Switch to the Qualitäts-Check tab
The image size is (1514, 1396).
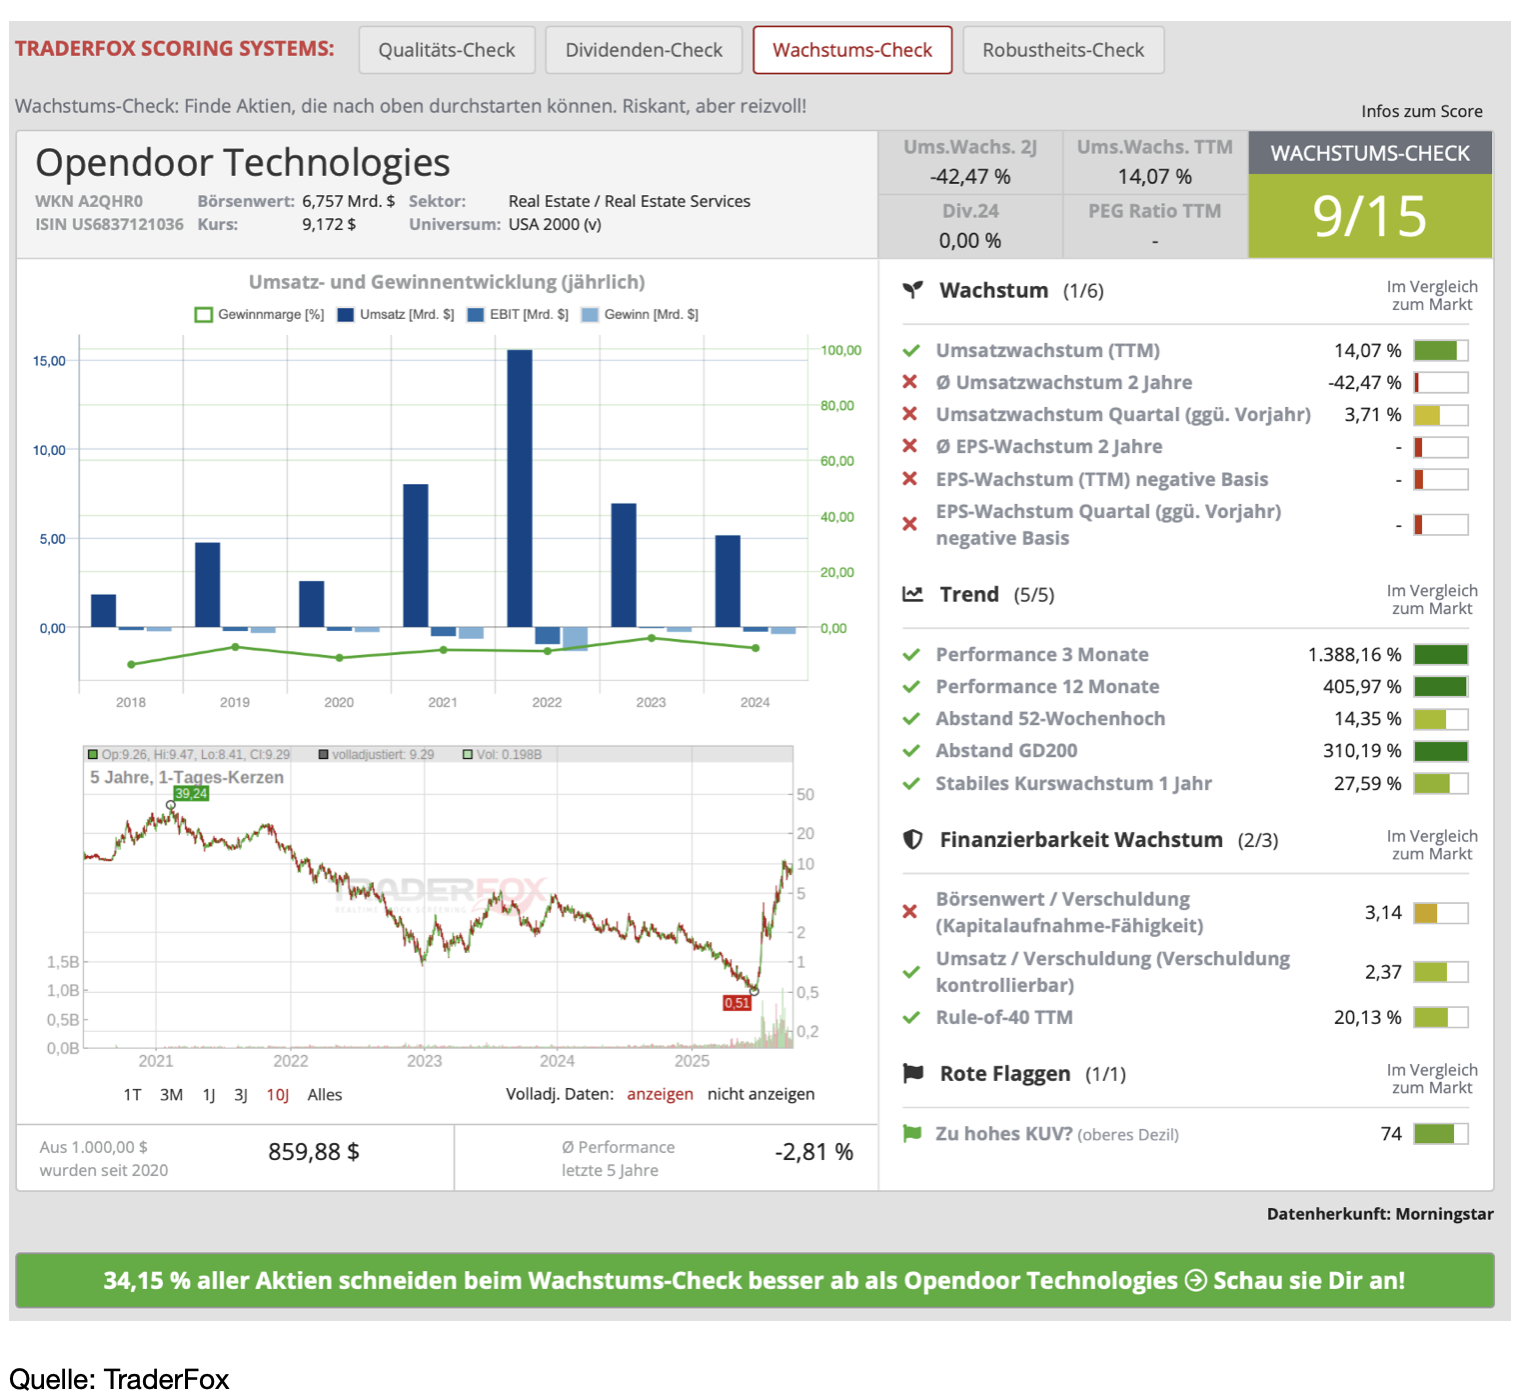[x=446, y=50]
